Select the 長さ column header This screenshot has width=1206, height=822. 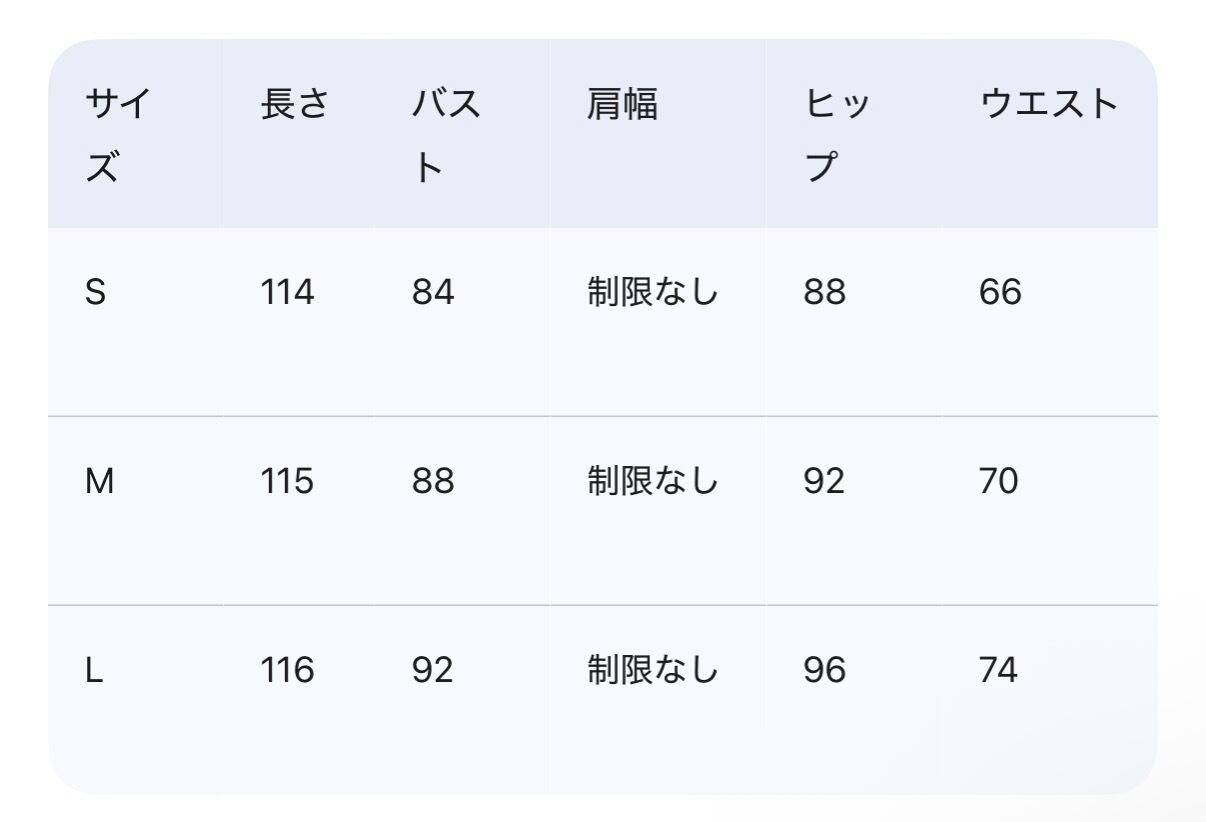point(295,104)
